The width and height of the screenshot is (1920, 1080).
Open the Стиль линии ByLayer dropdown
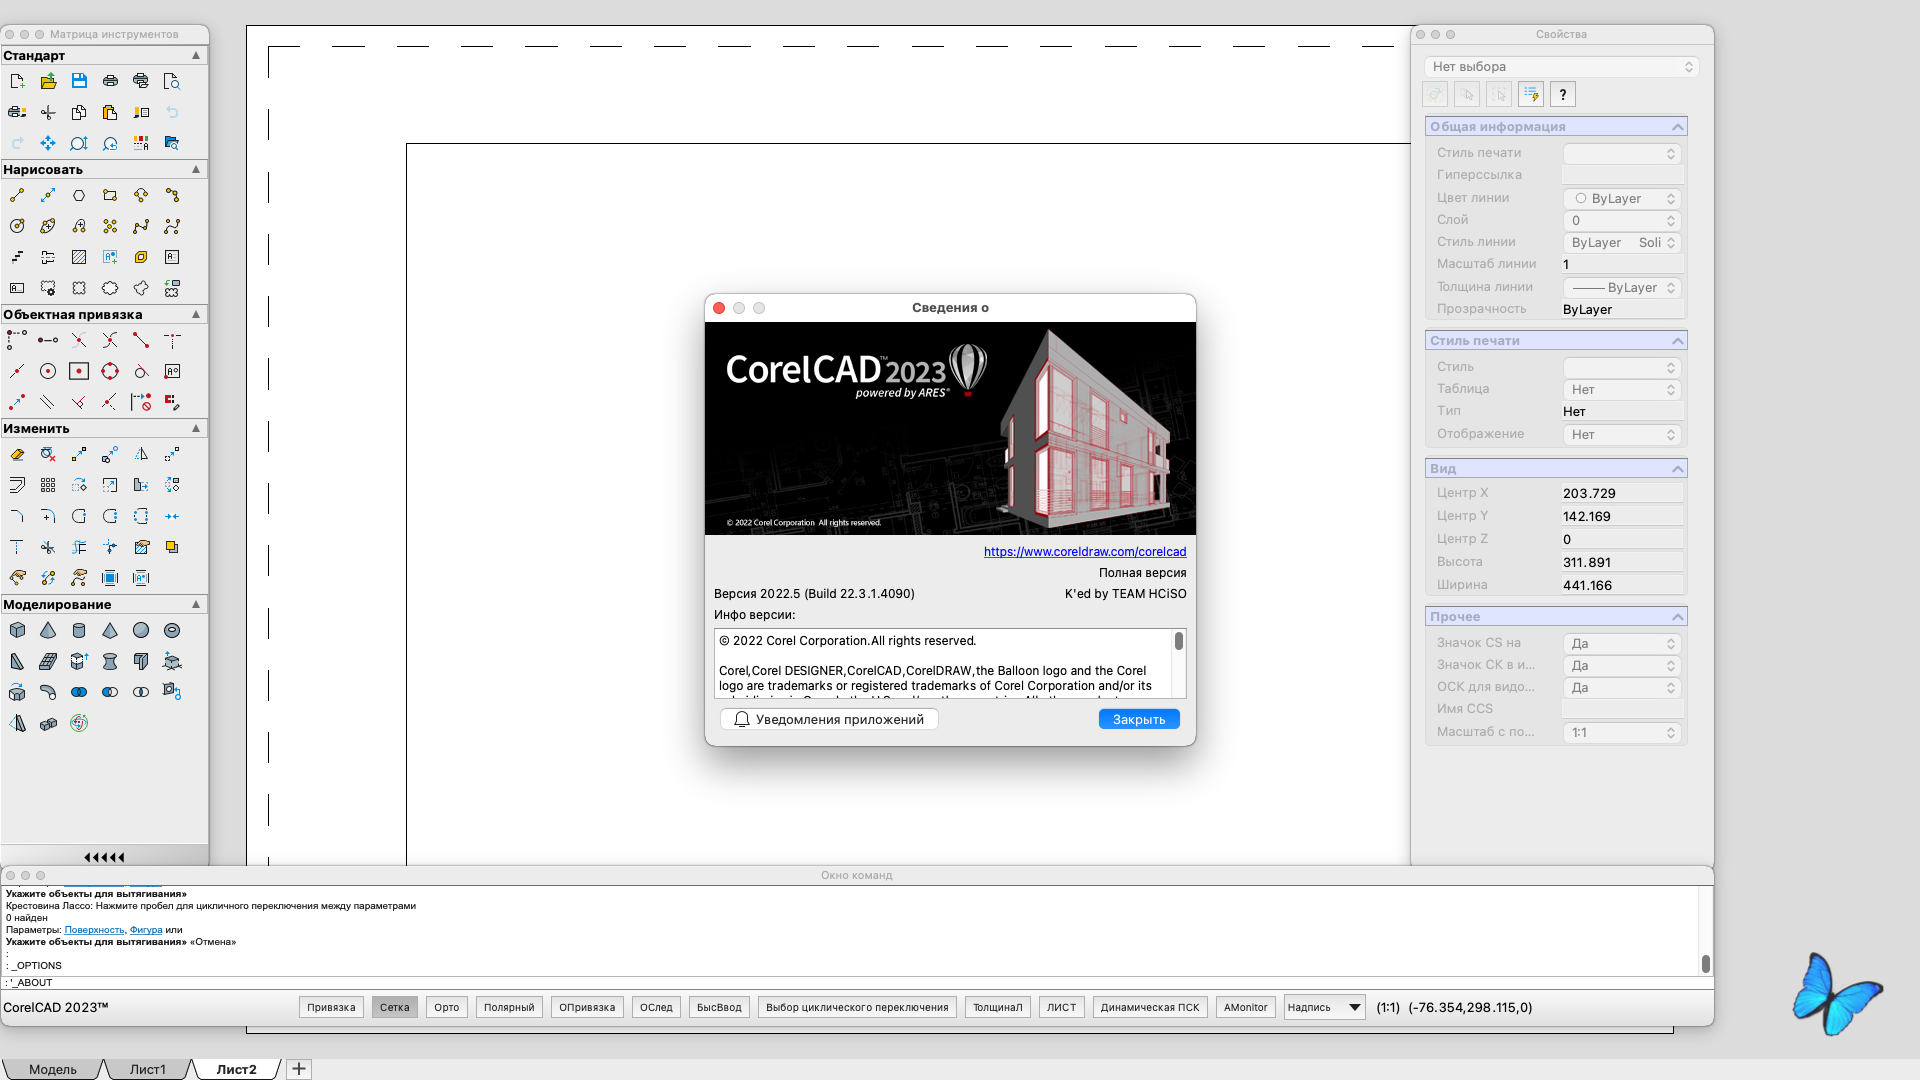point(1622,243)
